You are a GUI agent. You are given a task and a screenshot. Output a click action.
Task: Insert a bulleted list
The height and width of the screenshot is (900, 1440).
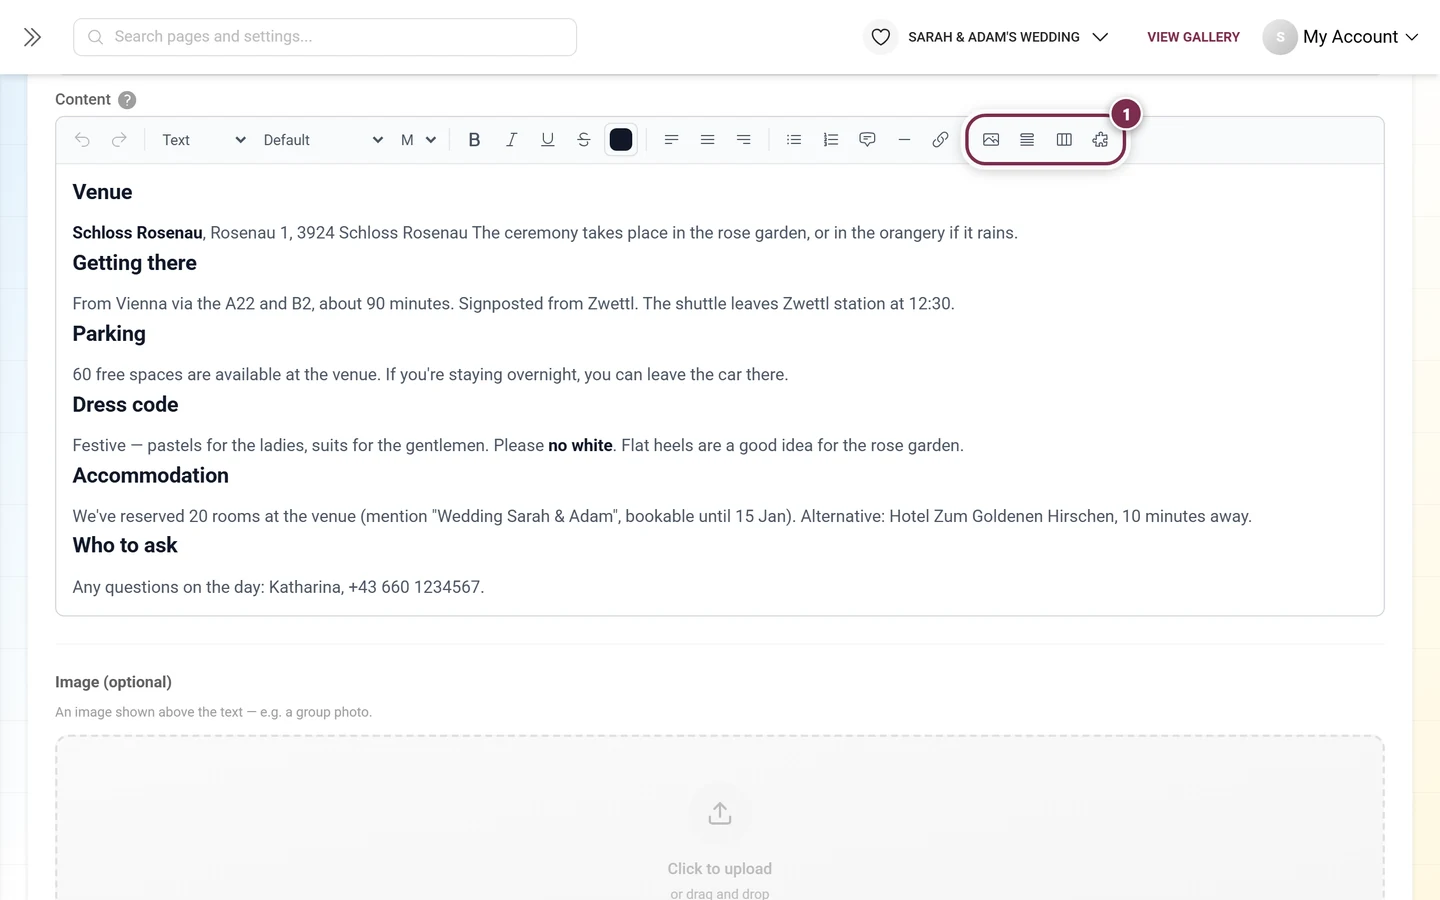(794, 140)
